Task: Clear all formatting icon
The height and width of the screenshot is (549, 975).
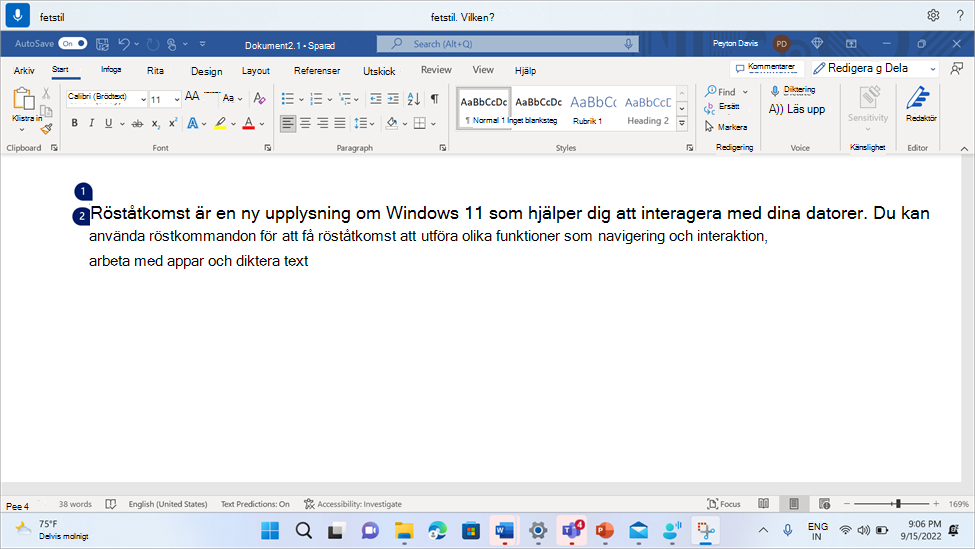Action: tap(259, 98)
